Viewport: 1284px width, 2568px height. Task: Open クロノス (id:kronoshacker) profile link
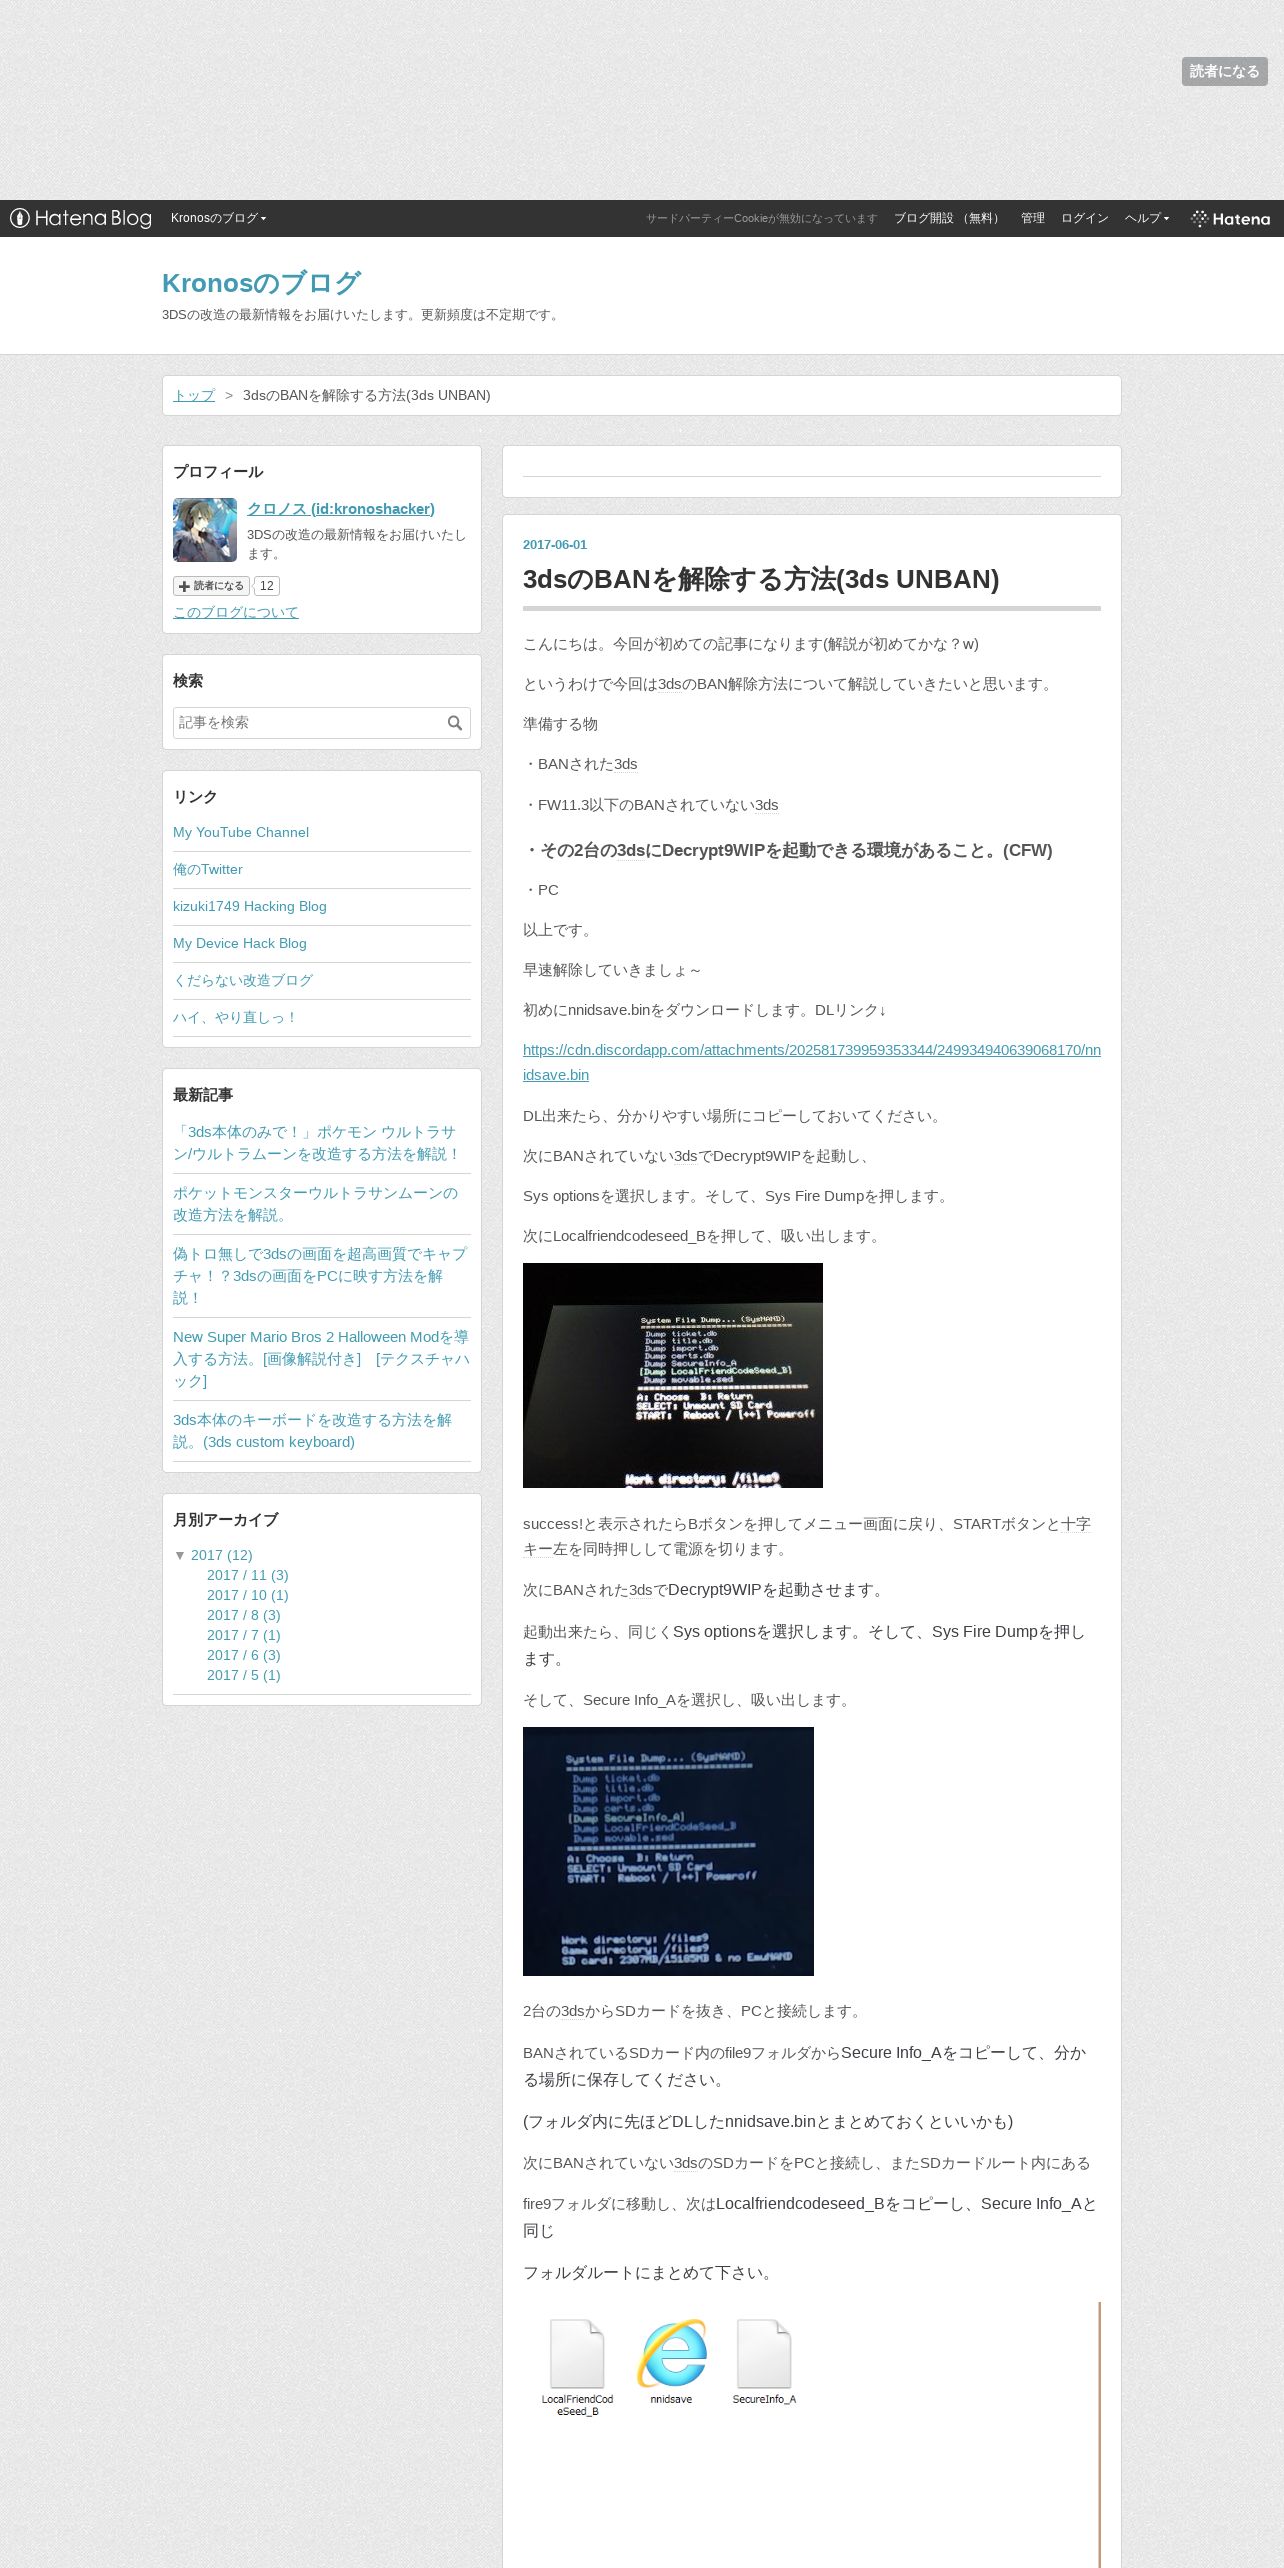coord(341,509)
